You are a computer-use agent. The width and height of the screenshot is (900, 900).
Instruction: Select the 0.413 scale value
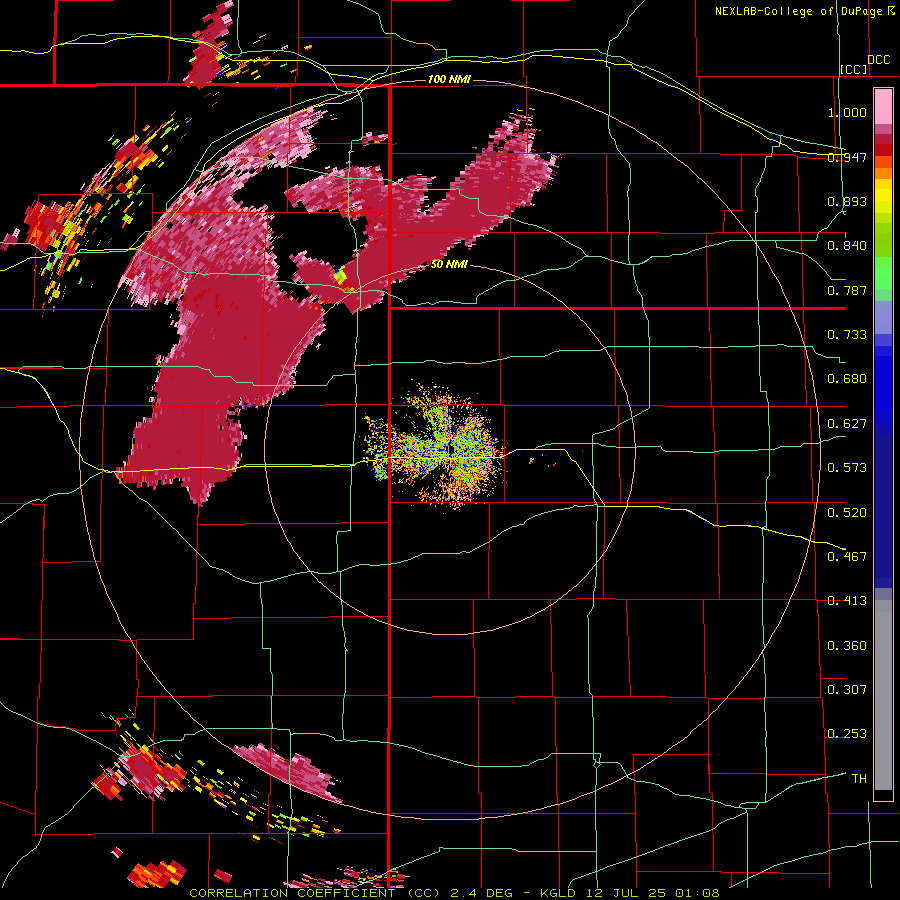(847, 601)
